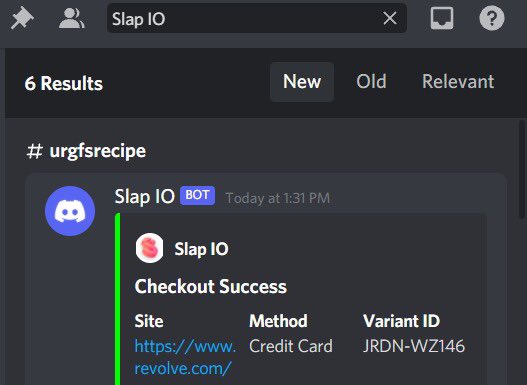Screen dimensions: 527x385
Task: Click the Variant ID field label
Action: click(x=401, y=321)
